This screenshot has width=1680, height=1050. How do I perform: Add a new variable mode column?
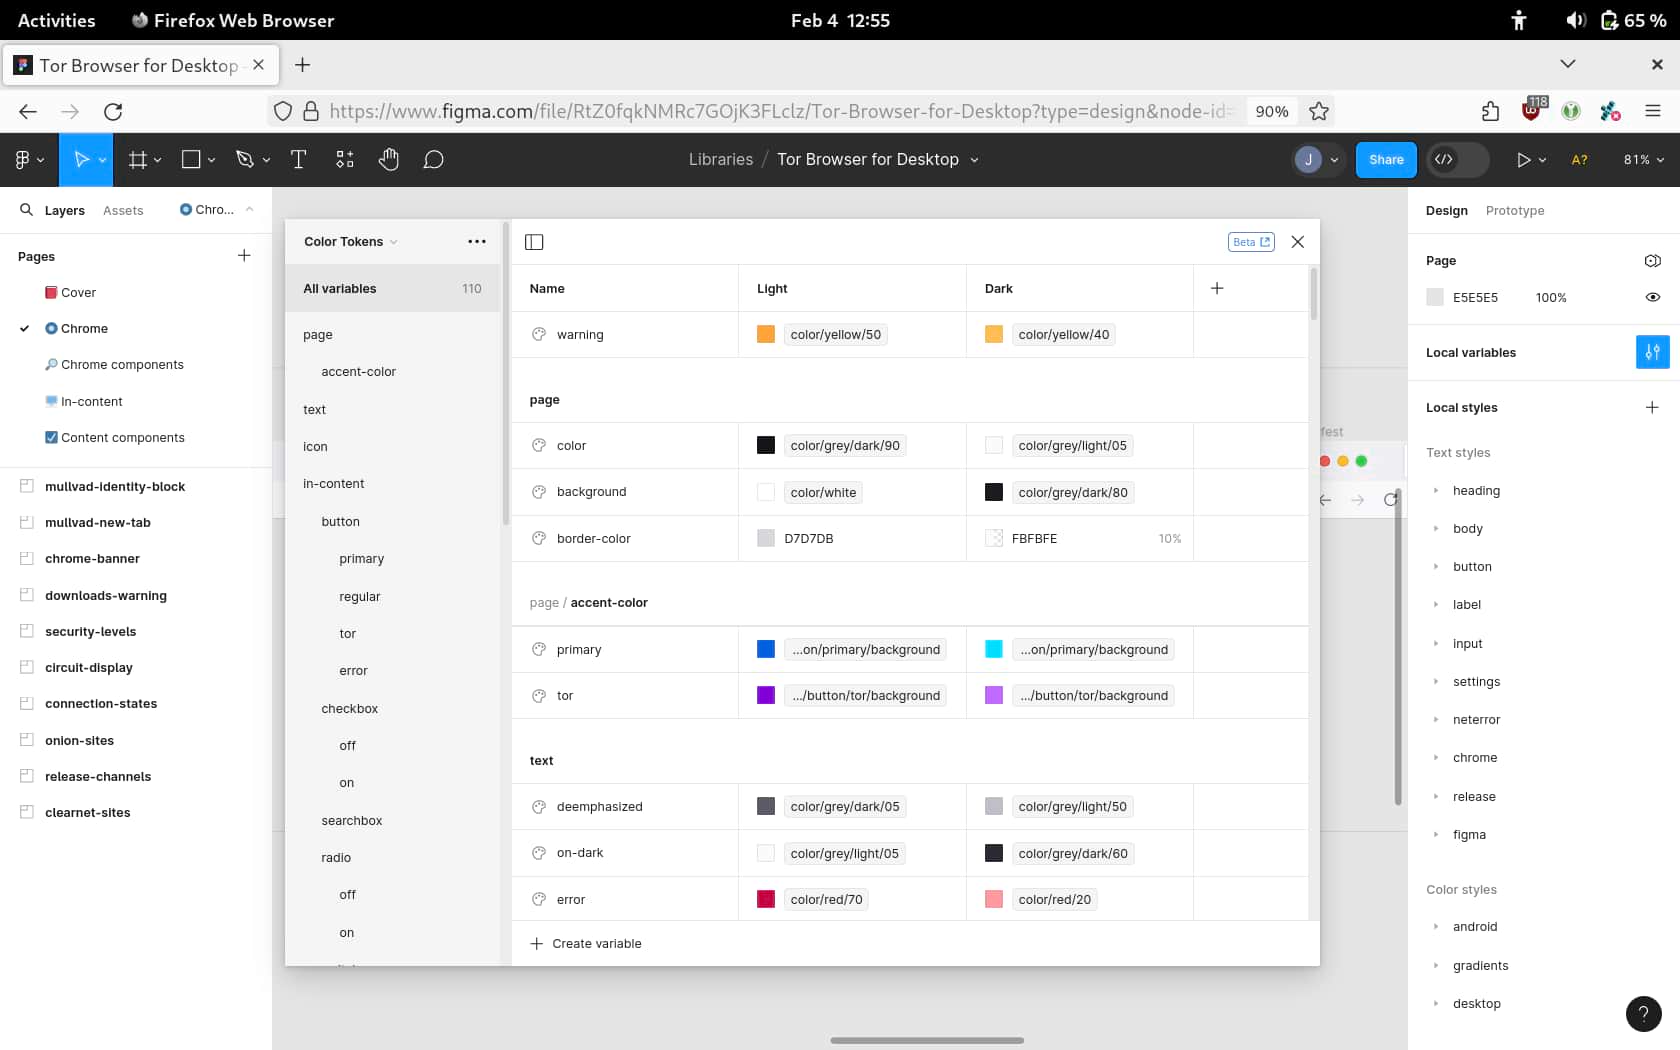(x=1217, y=288)
